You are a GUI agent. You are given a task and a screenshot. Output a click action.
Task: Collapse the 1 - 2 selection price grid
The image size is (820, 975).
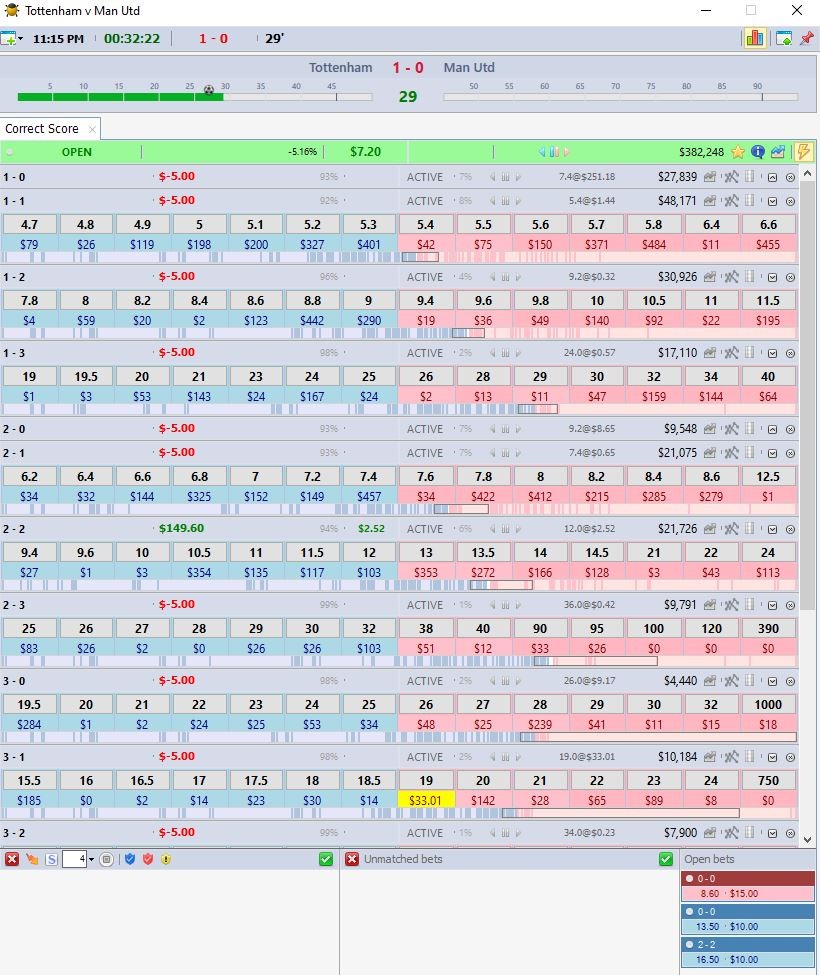pyautogui.click(x=772, y=277)
